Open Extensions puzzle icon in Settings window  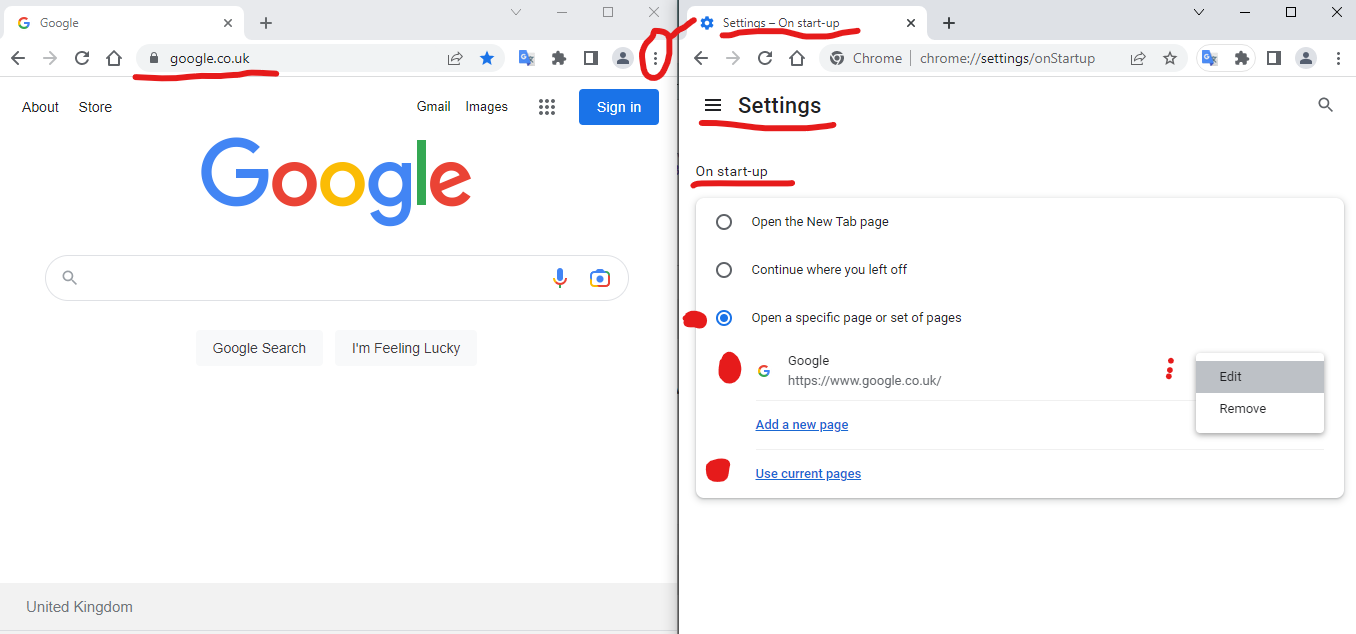click(1242, 58)
